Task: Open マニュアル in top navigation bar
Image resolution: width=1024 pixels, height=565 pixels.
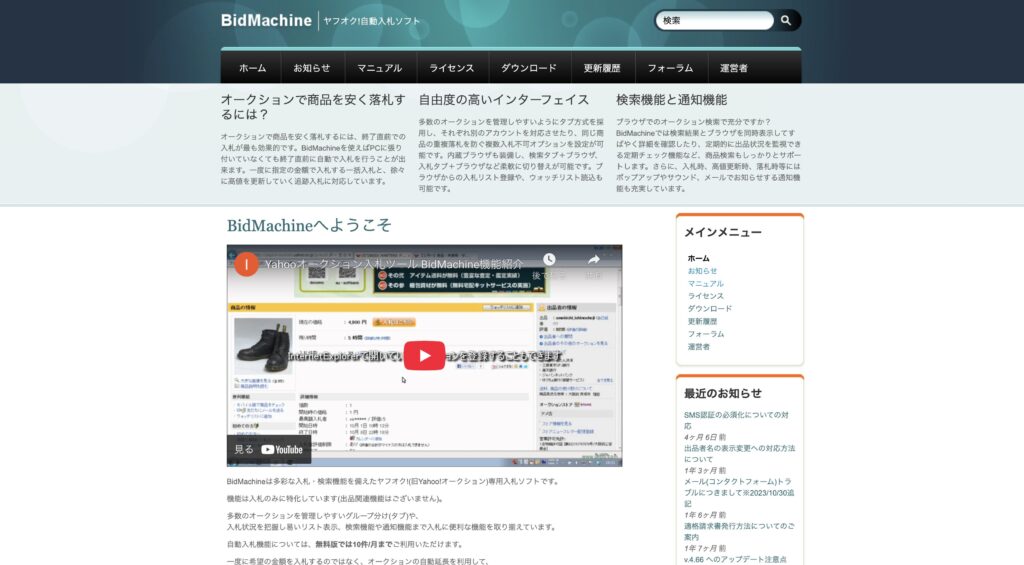Action: [x=379, y=68]
